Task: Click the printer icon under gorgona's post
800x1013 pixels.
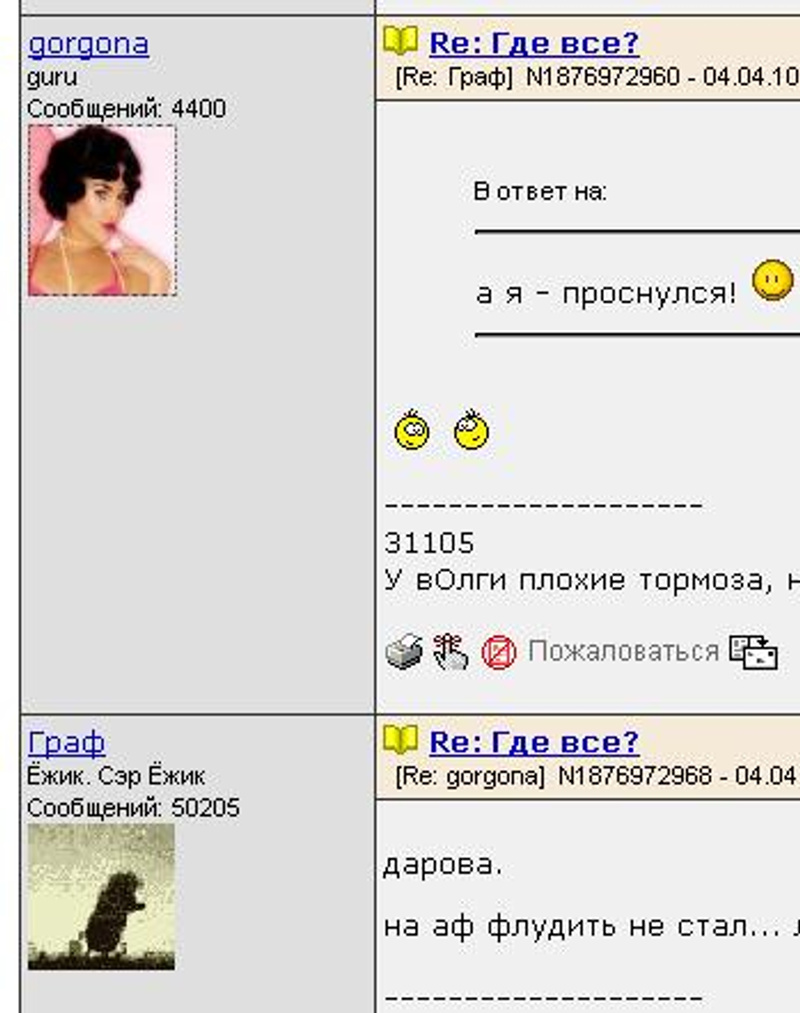Action: [404, 651]
